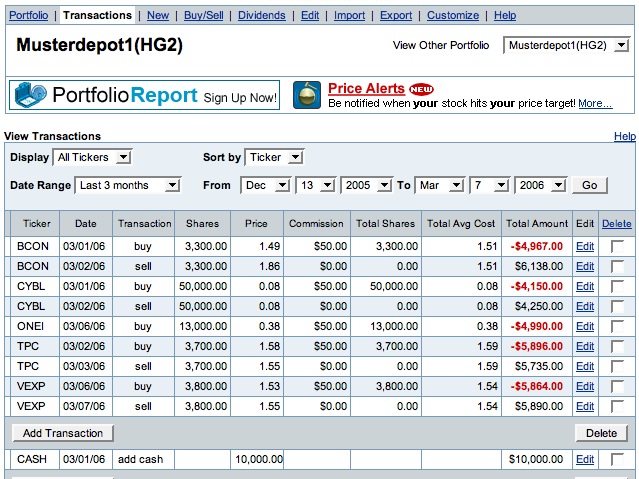Edit the TPC buy transaction
639x479 pixels.
tap(585, 346)
